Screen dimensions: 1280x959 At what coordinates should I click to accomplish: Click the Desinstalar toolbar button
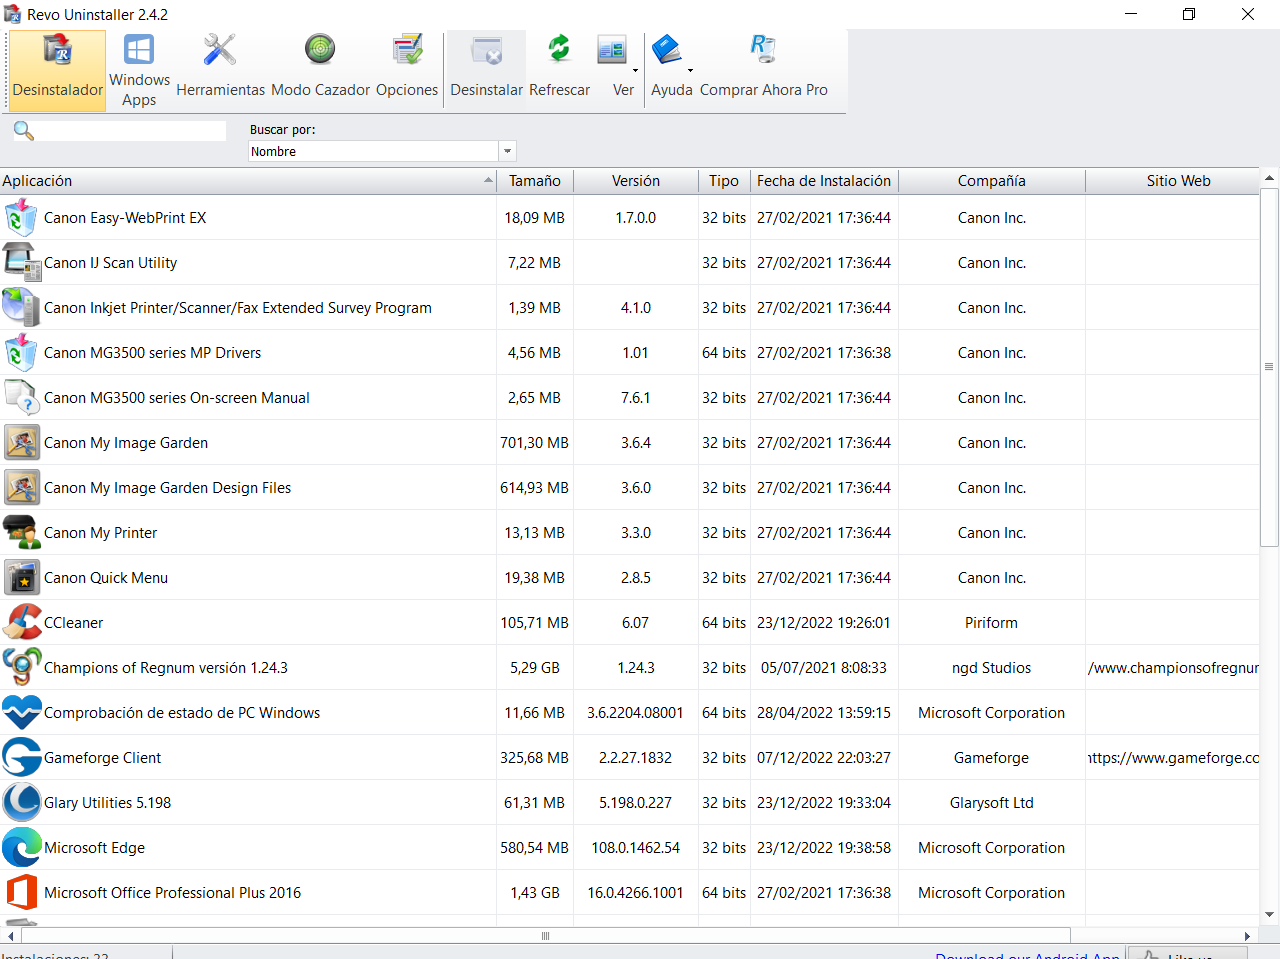pyautogui.click(x=486, y=69)
